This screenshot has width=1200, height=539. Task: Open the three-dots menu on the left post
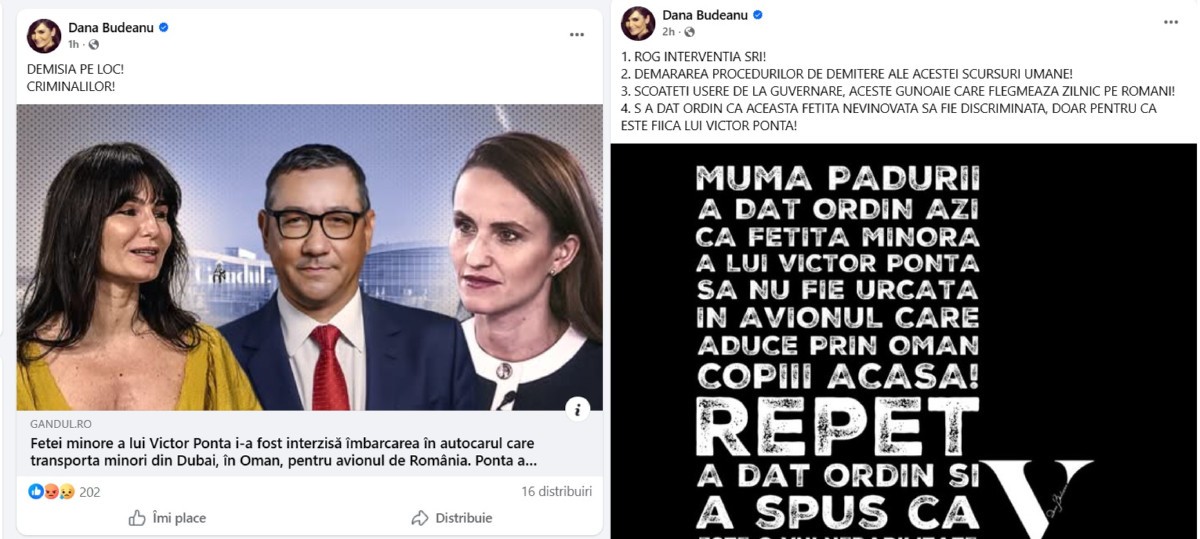[x=576, y=35]
